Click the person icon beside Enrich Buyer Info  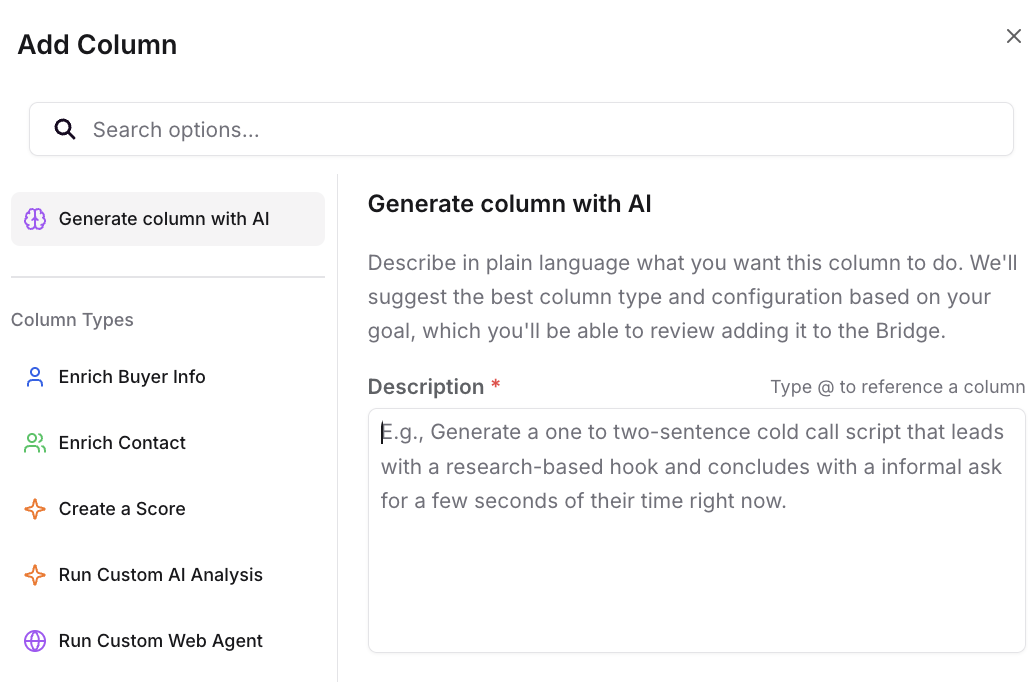coord(35,377)
